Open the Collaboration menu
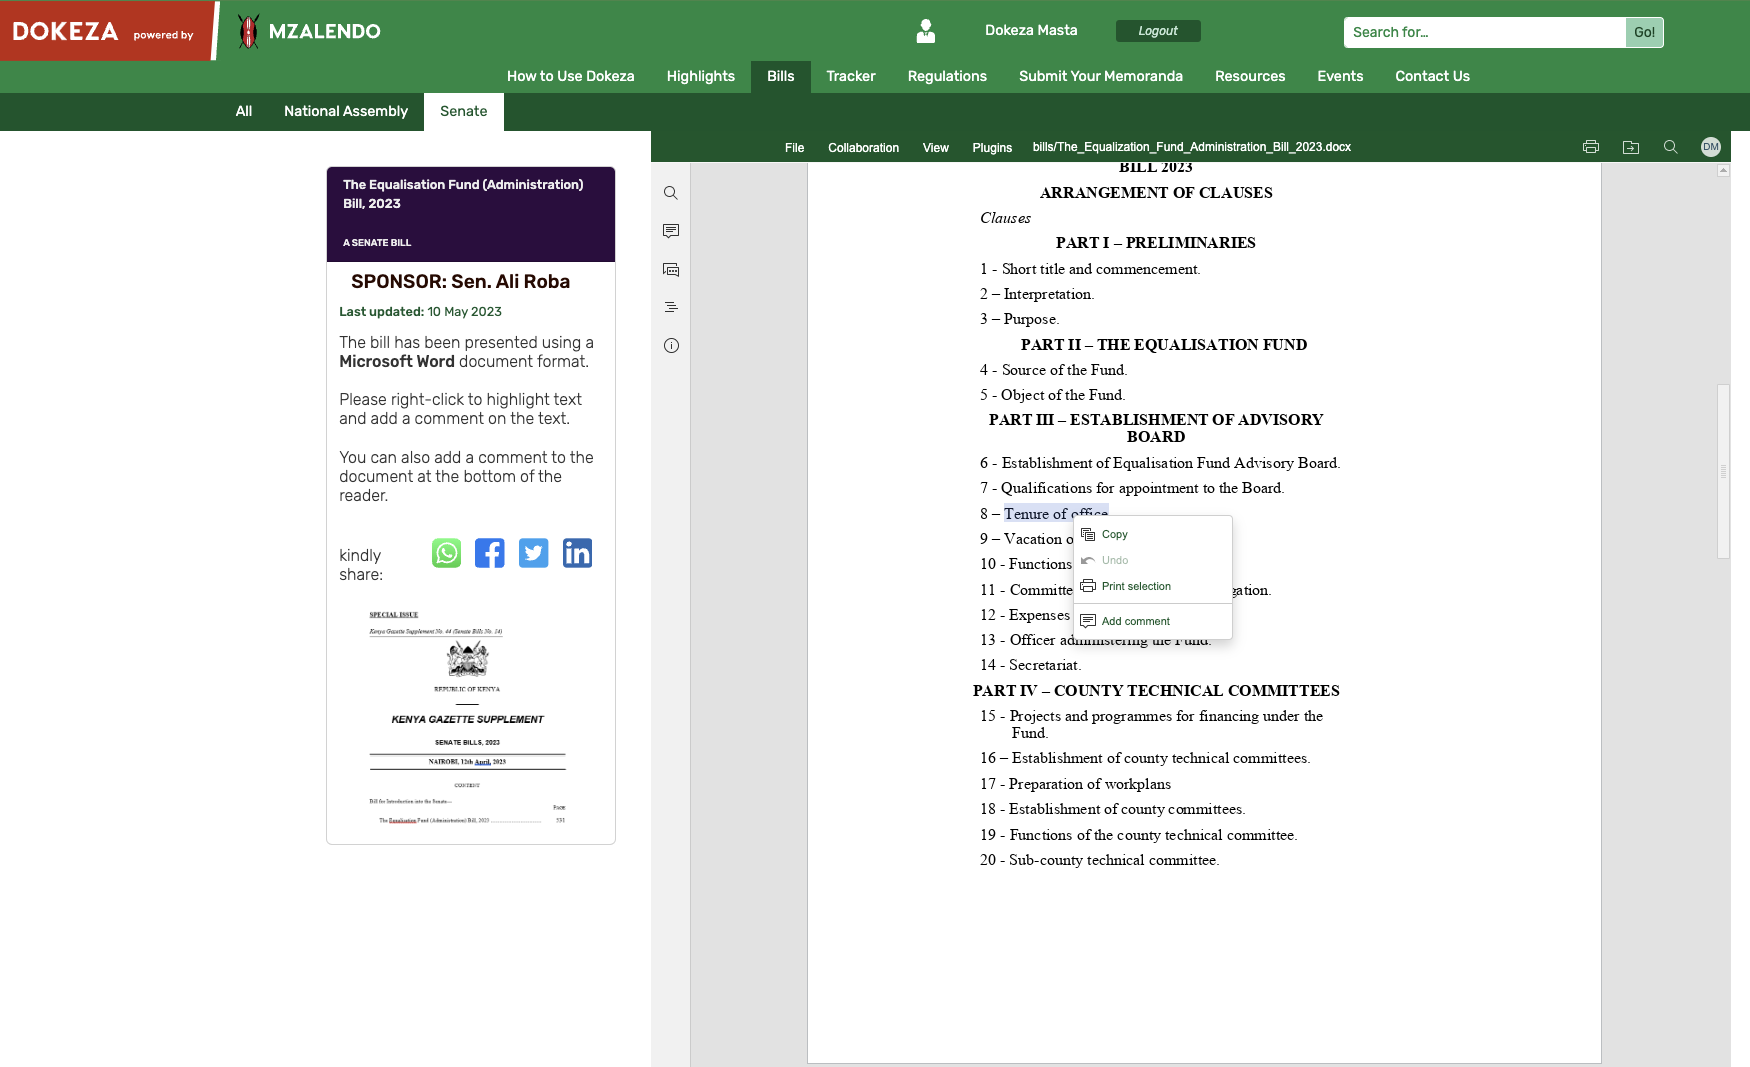 [863, 148]
